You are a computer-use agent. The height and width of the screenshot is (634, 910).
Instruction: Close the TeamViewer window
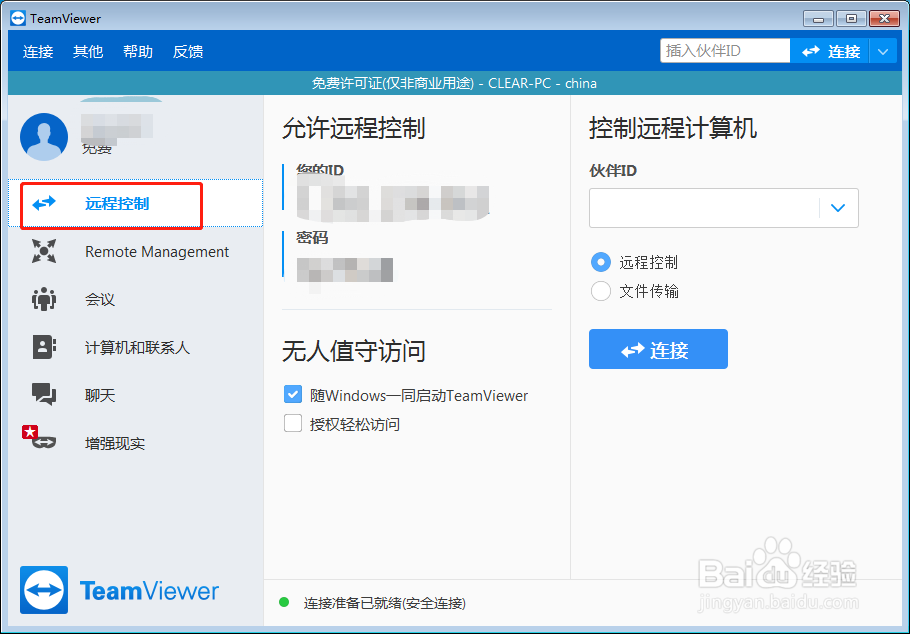(884, 19)
